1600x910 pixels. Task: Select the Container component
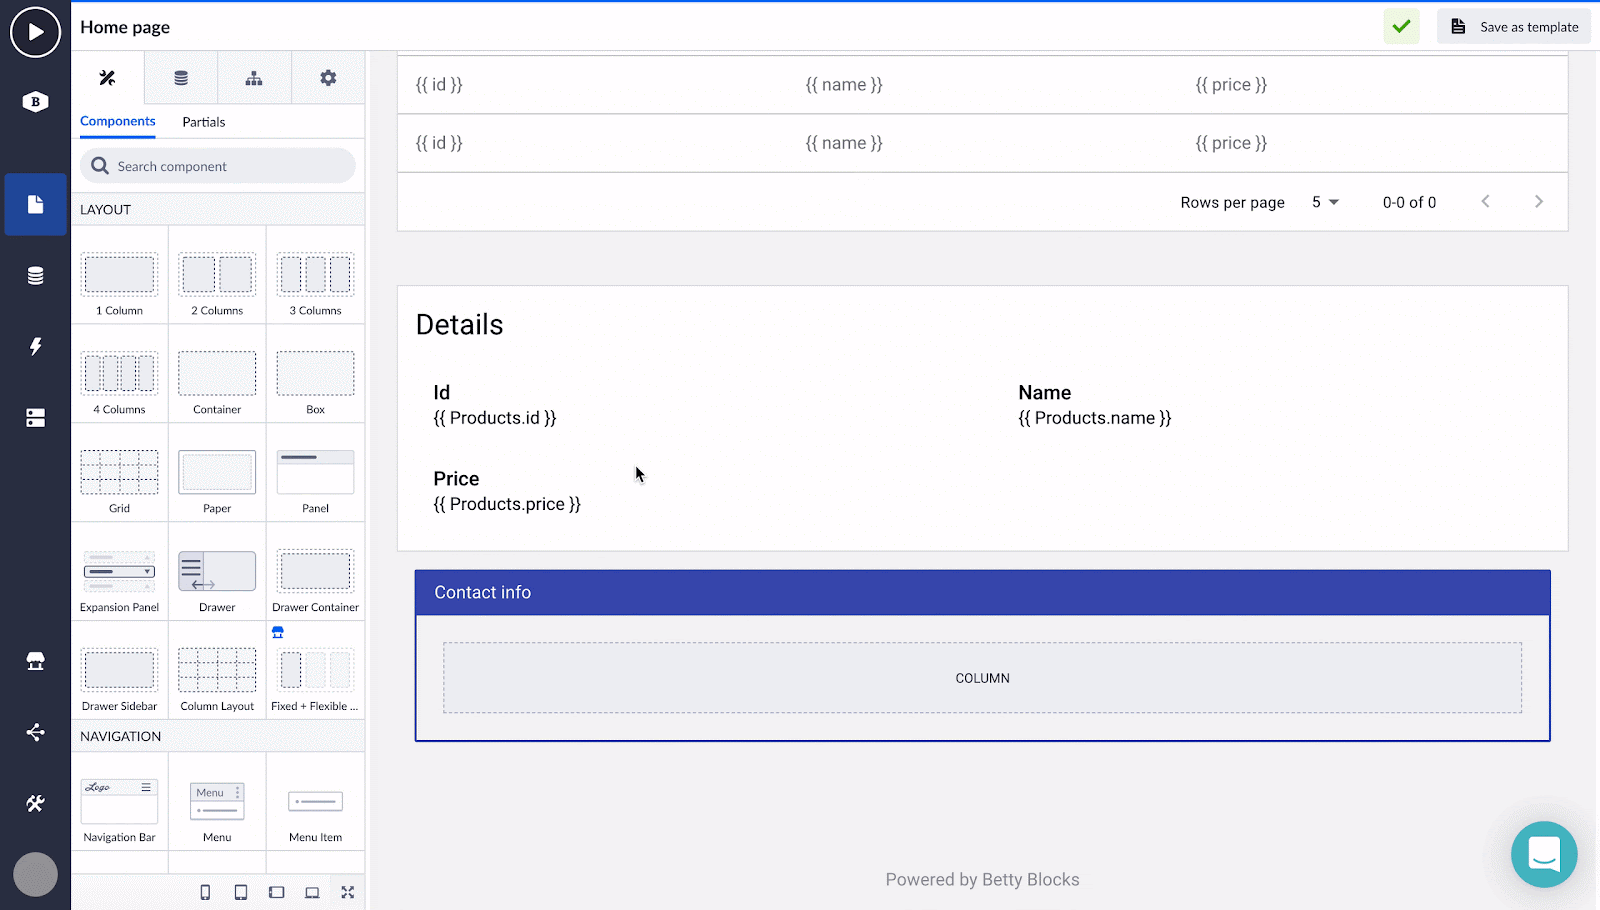click(x=217, y=373)
